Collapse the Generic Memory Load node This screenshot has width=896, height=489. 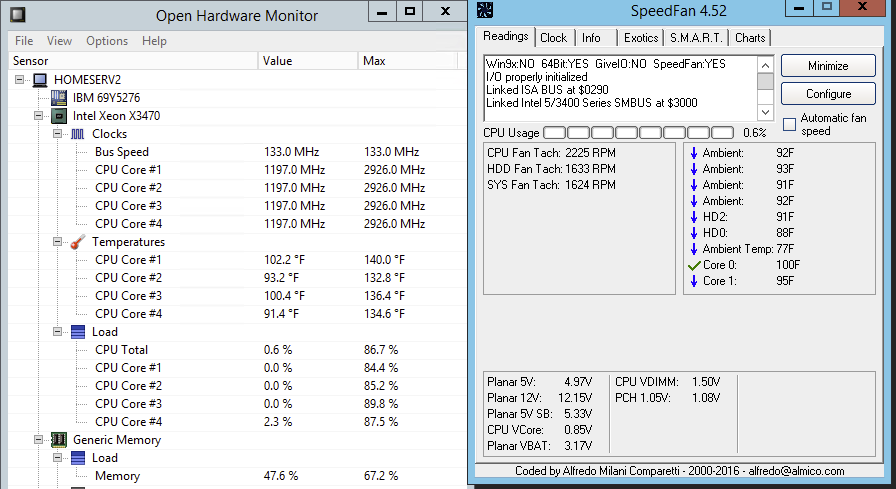click(57, 458)
